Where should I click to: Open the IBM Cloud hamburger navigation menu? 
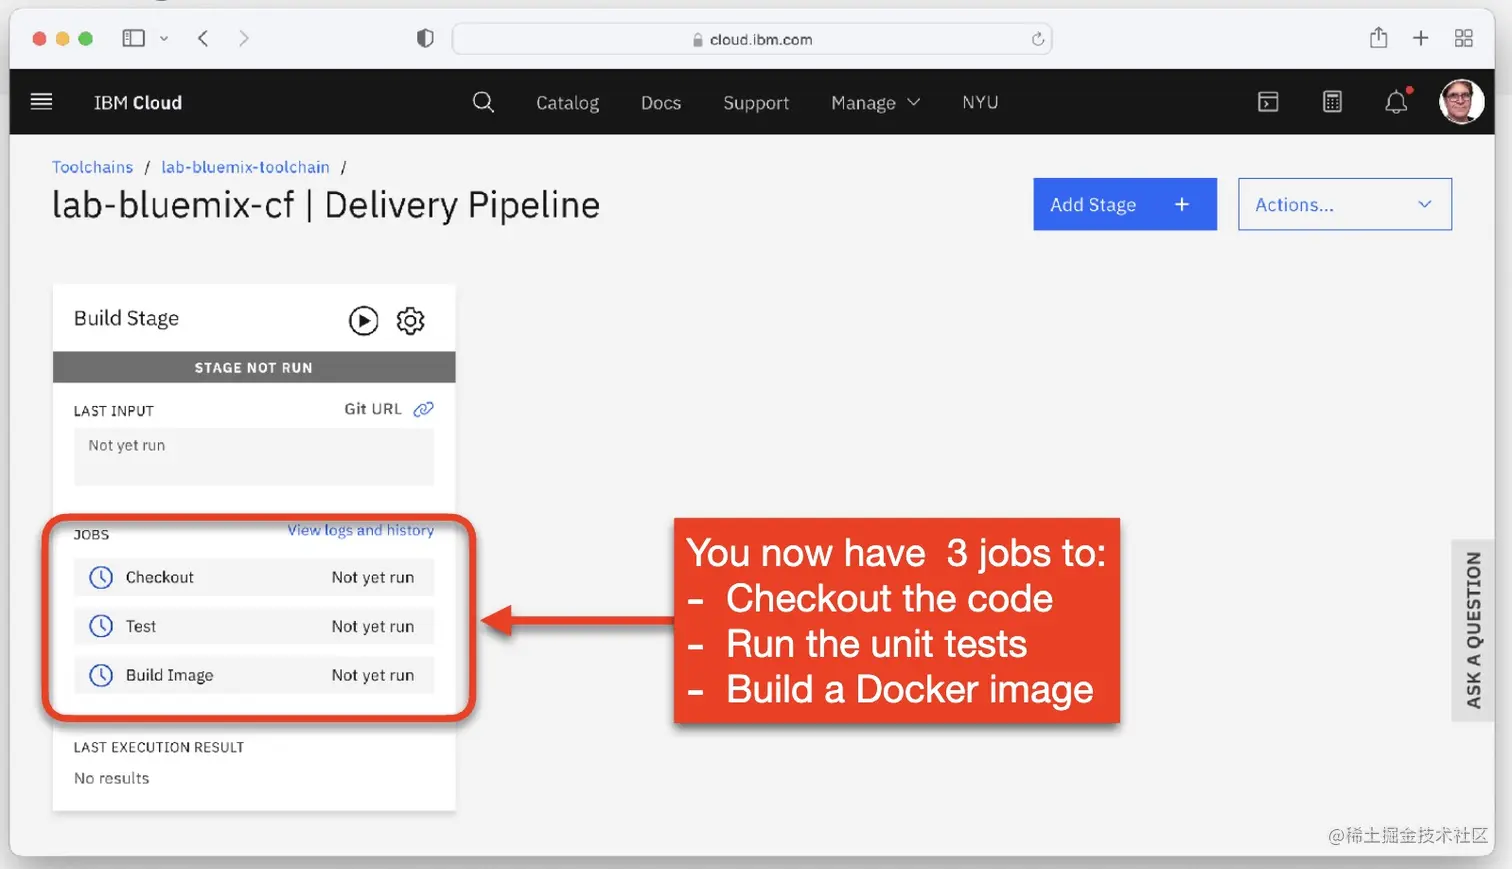41,102
